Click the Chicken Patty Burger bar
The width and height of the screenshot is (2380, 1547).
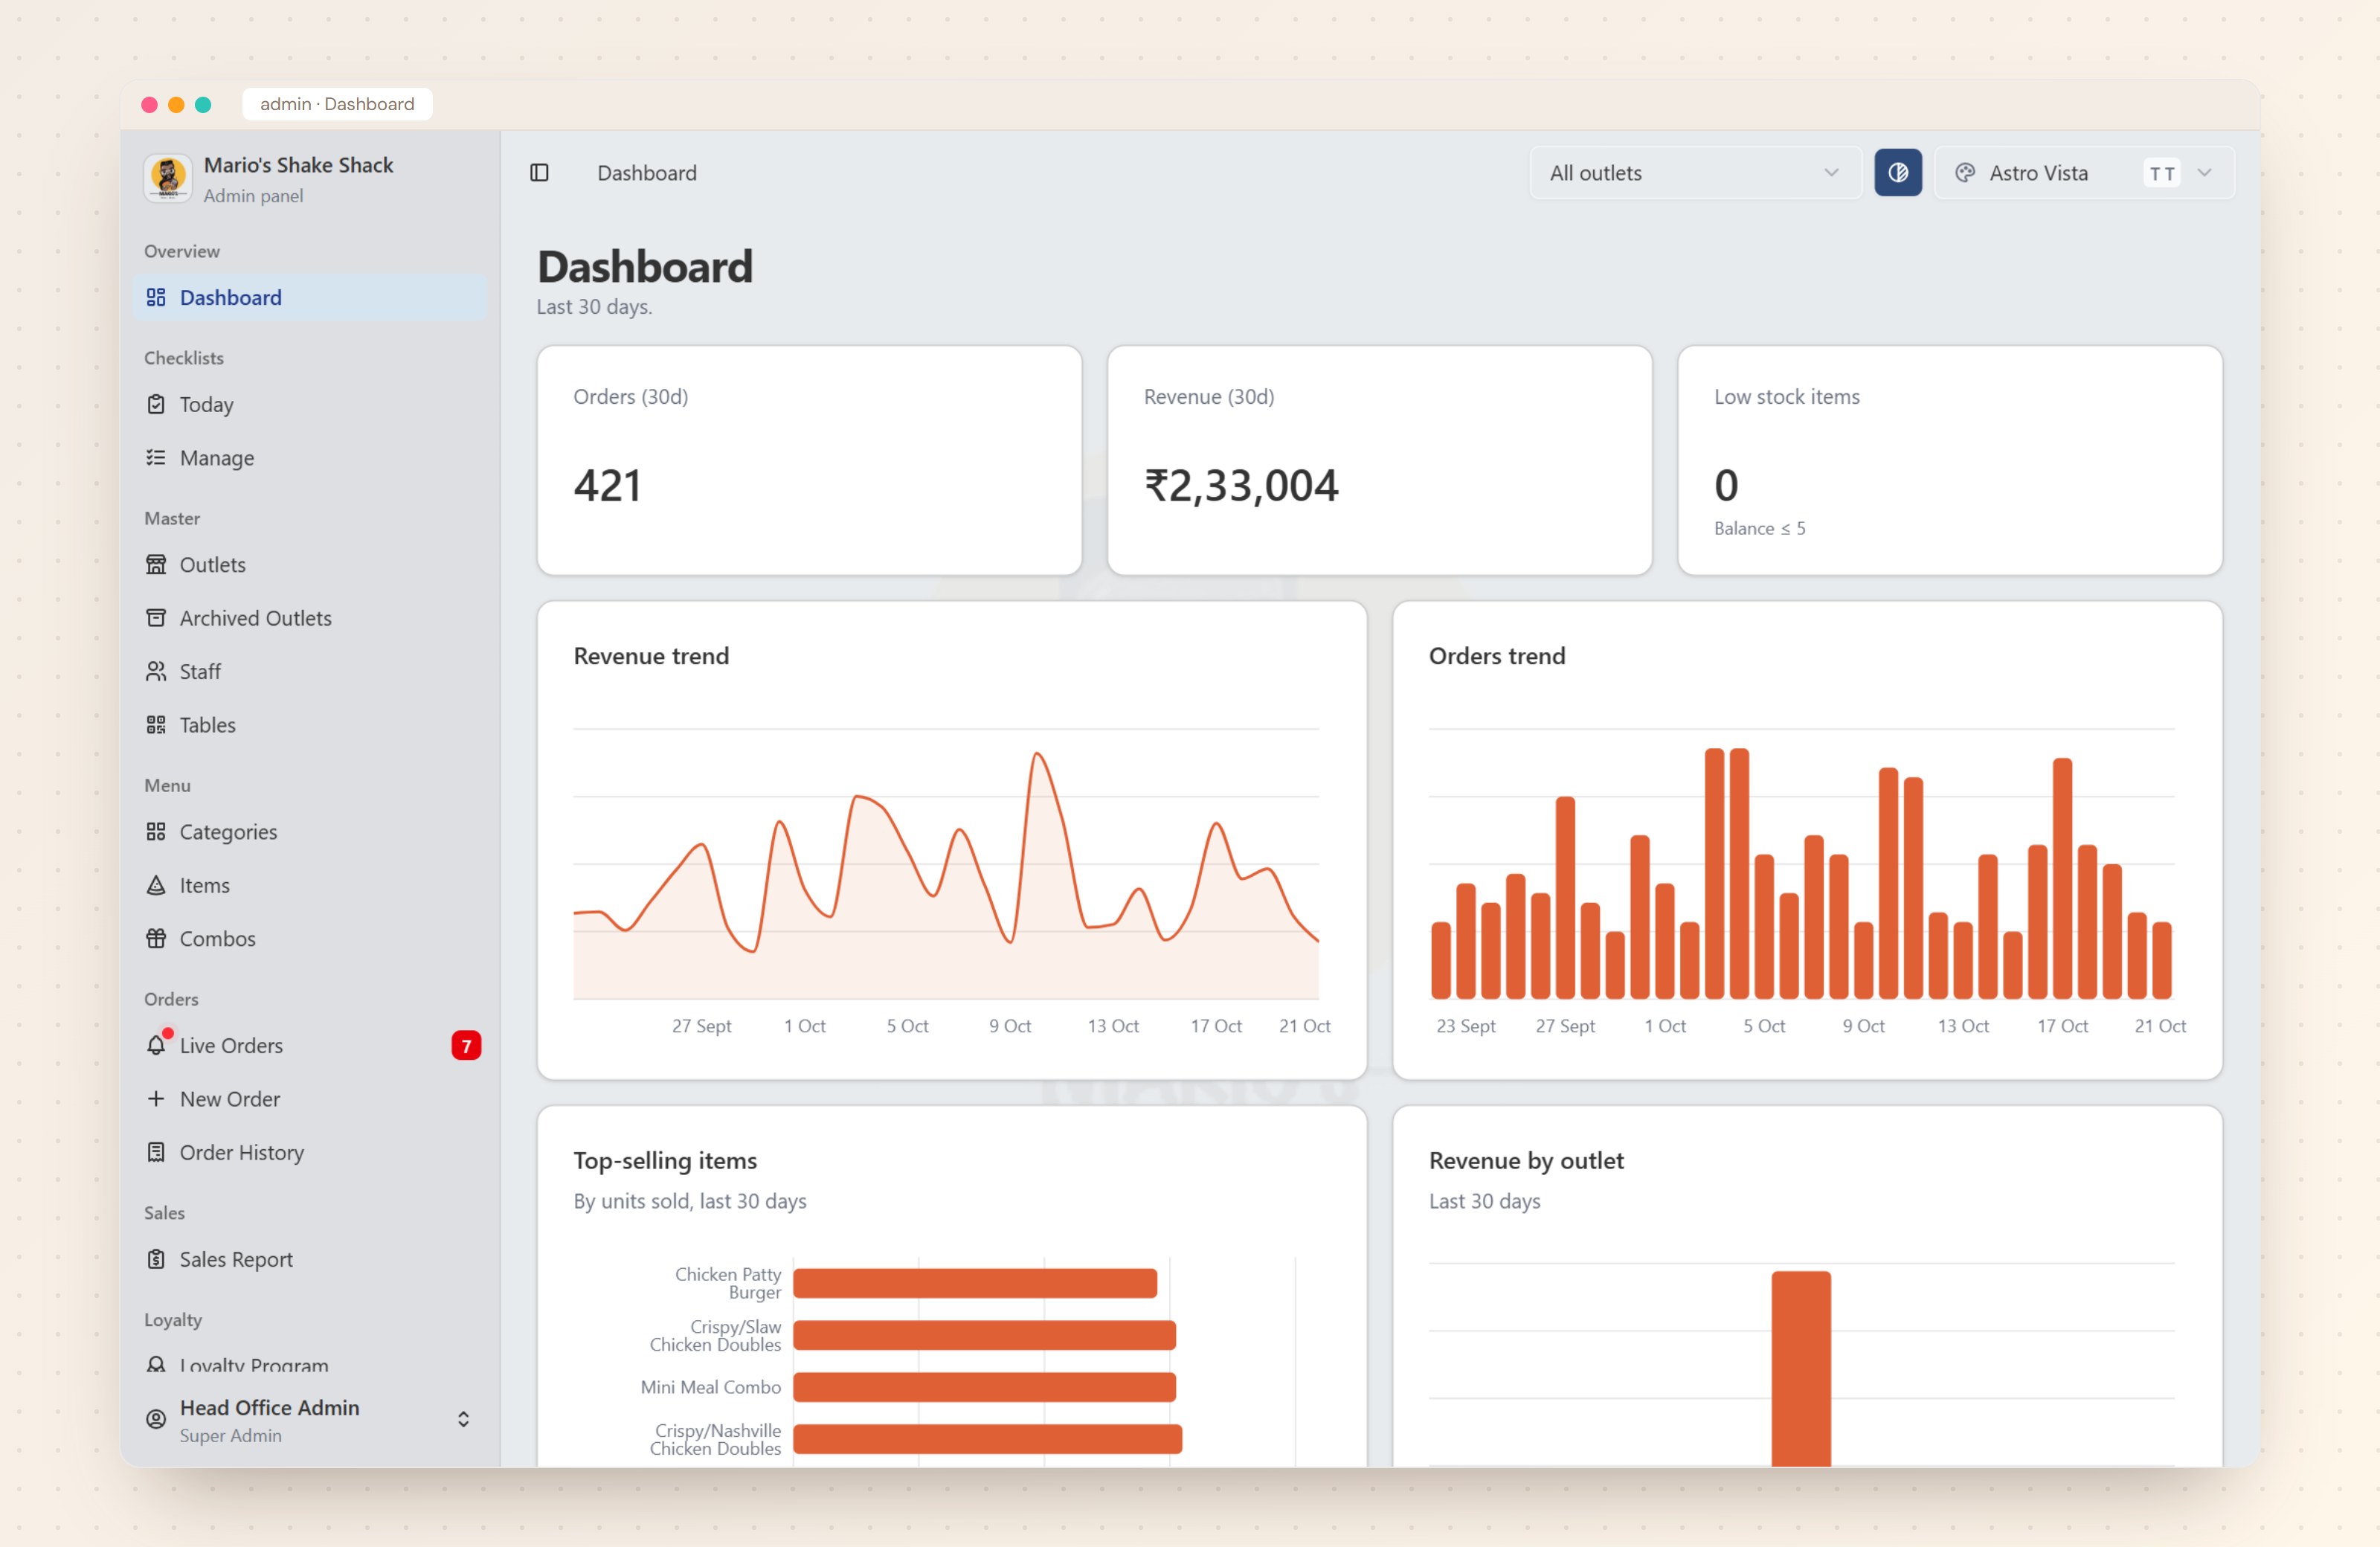(x=975, y=1283)
